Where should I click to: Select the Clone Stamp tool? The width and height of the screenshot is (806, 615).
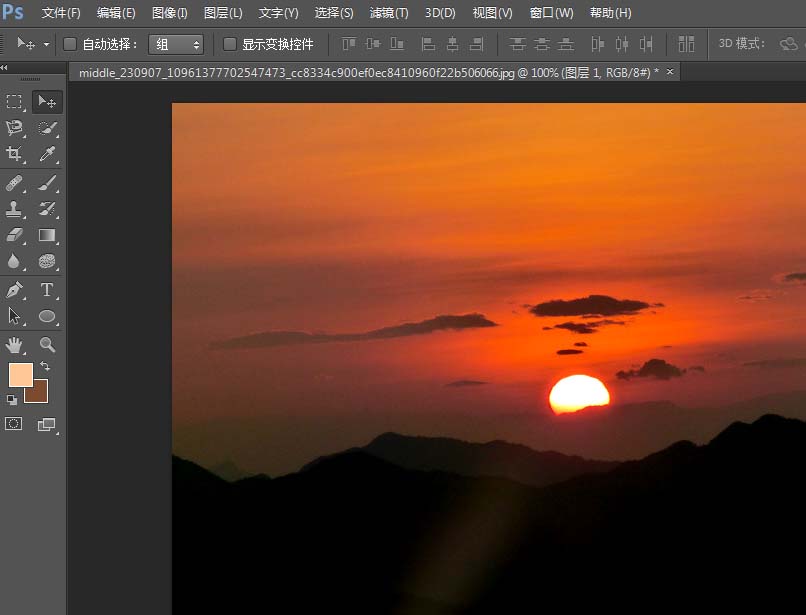coord(15,209)
